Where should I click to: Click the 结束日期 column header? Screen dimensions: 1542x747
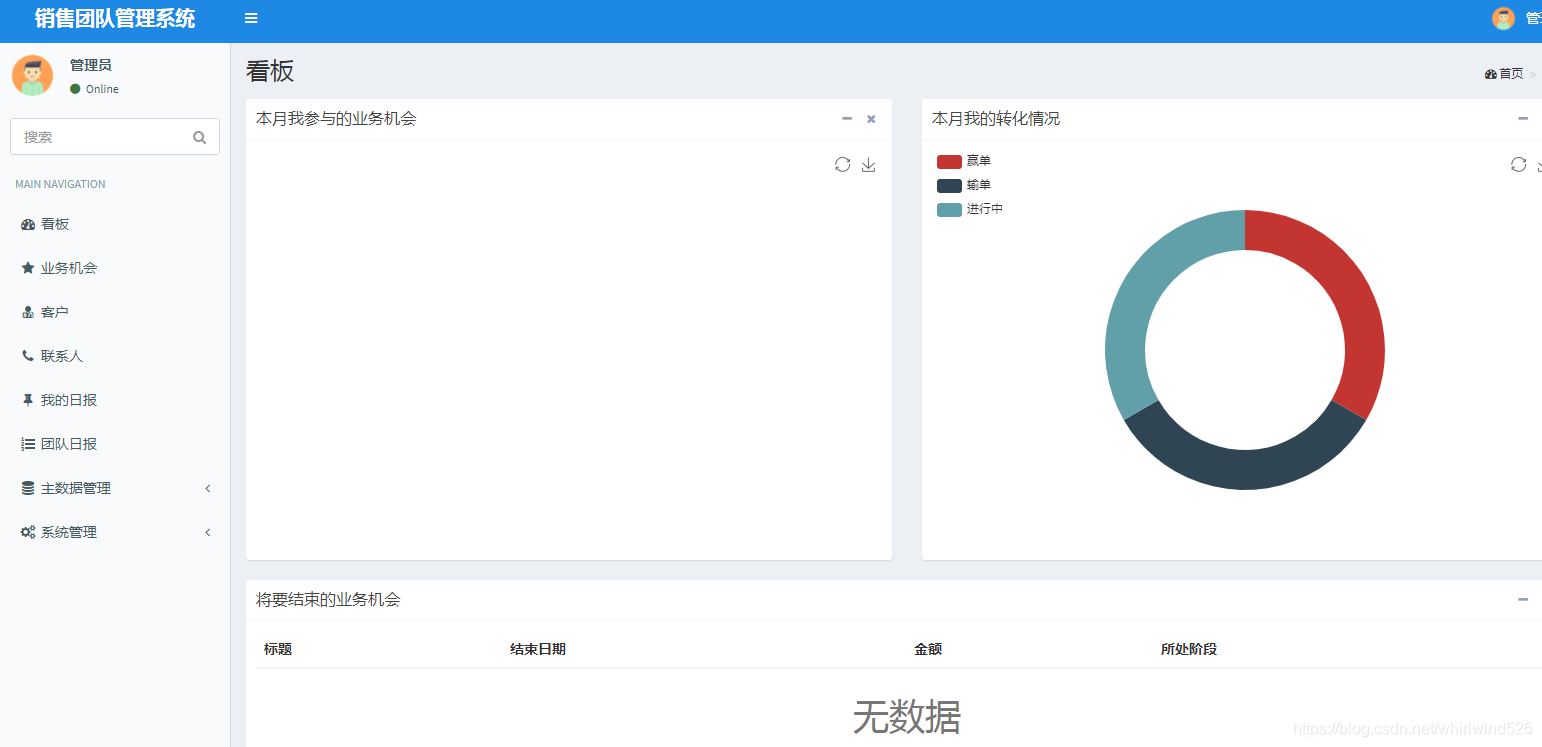[538, 649]
